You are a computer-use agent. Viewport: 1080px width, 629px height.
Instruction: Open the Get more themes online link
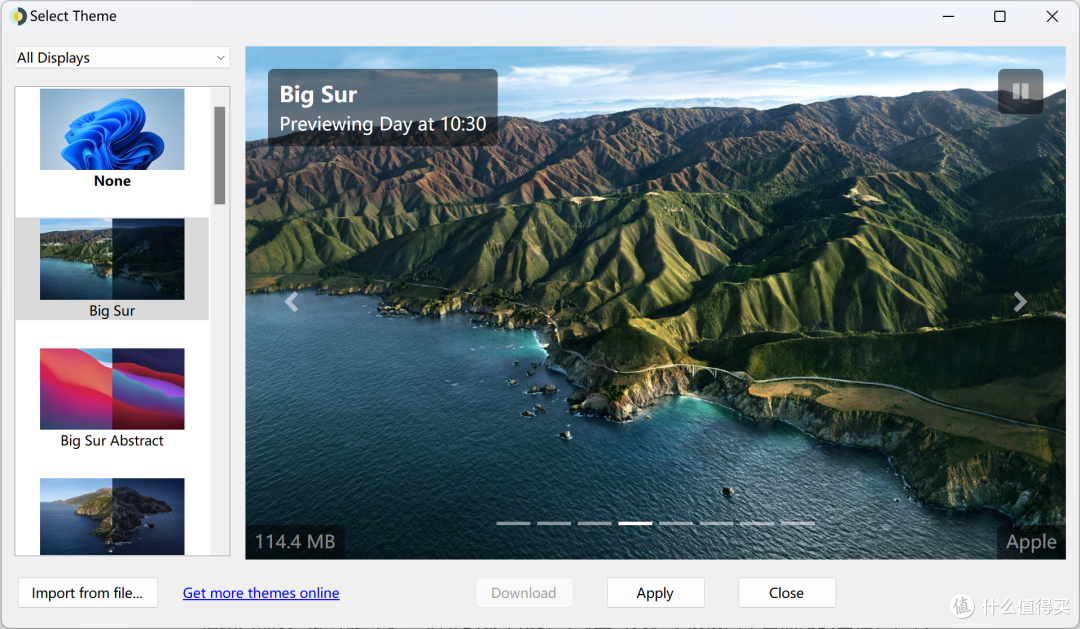pos(261,593)
